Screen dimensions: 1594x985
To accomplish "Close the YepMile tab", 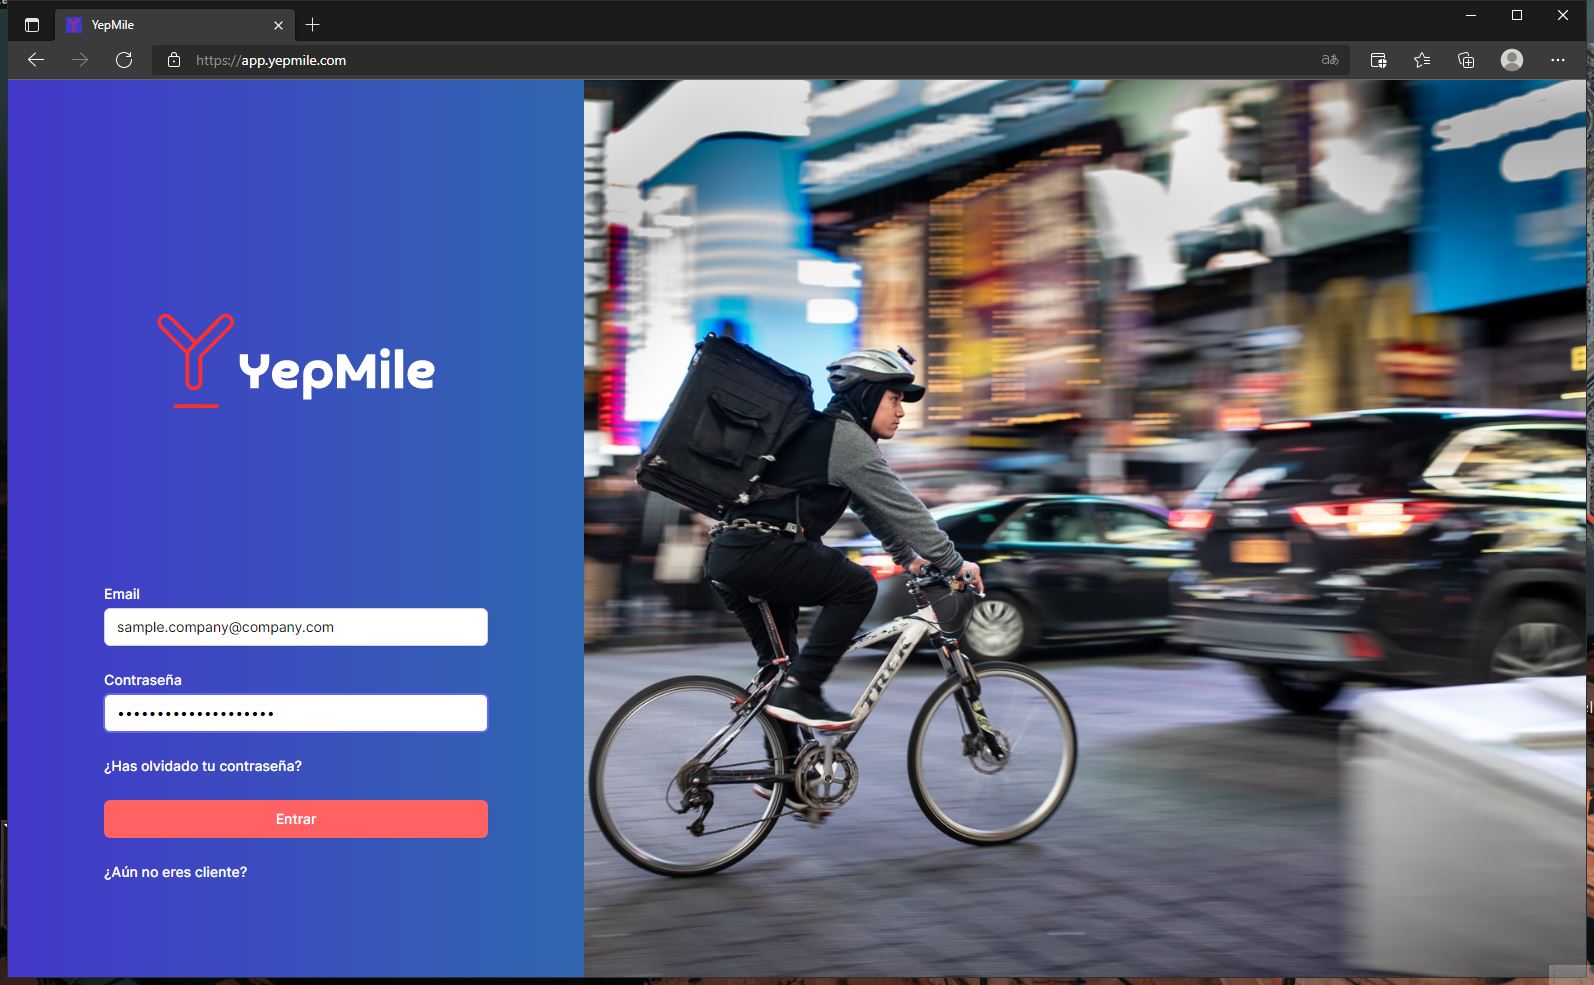I will pos(278,25).
